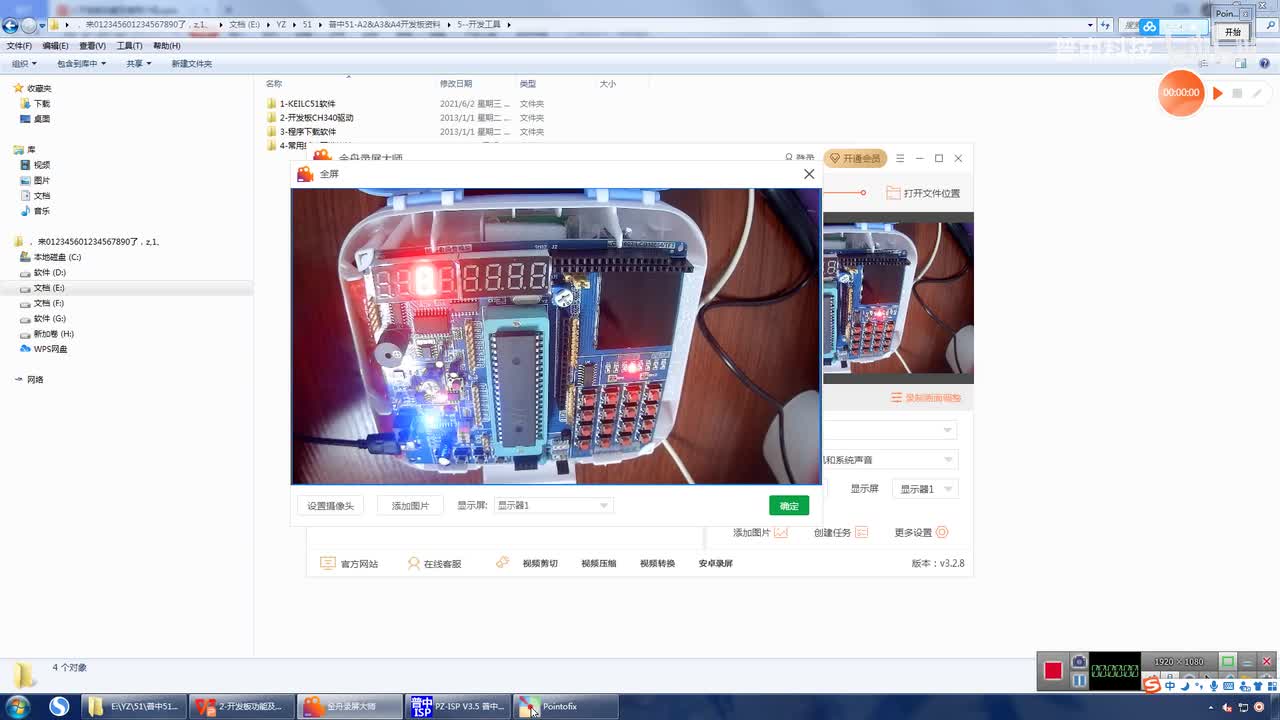Select 软件 (G:) drive
1280x720 pixels.
coord(49,319)
